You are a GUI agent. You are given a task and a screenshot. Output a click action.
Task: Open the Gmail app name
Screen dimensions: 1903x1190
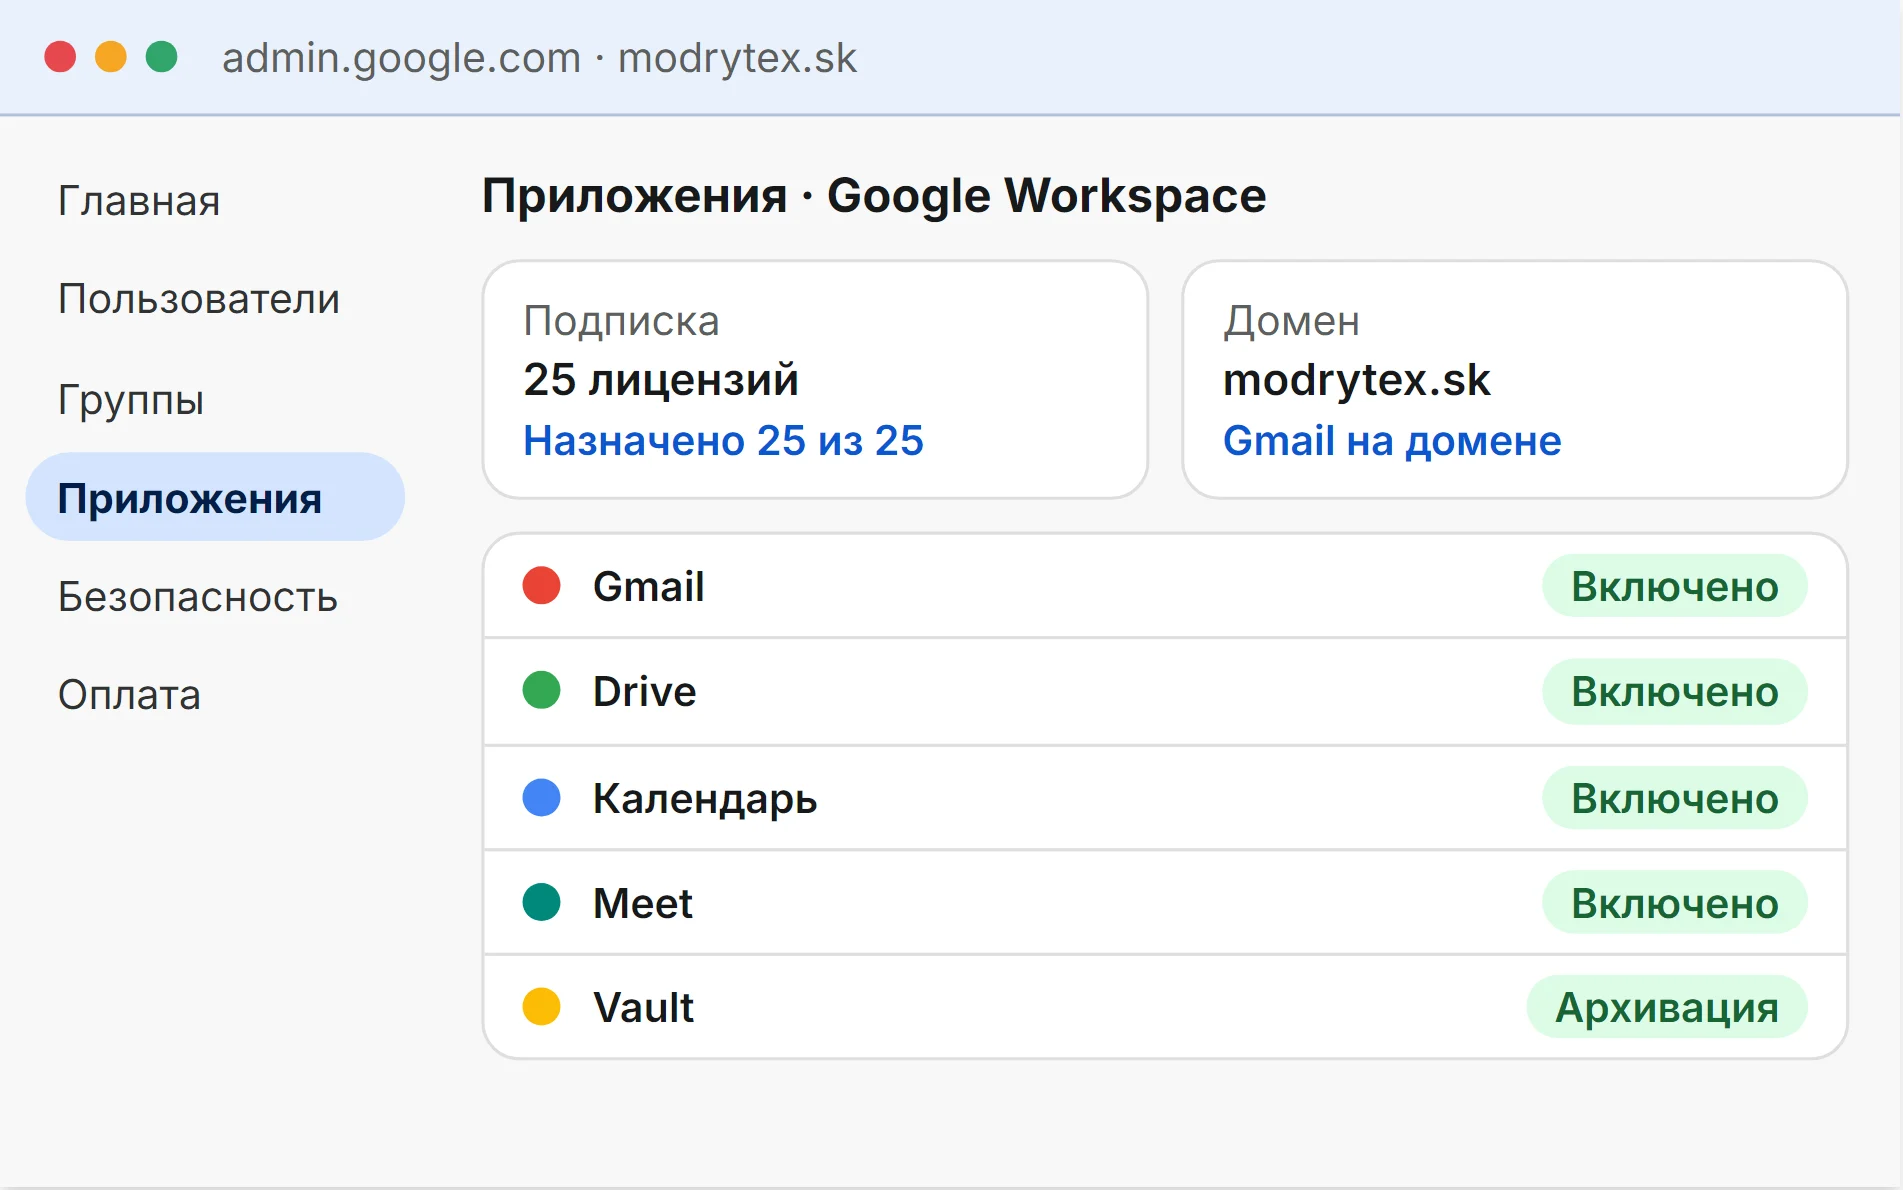[x=648, y=587]
